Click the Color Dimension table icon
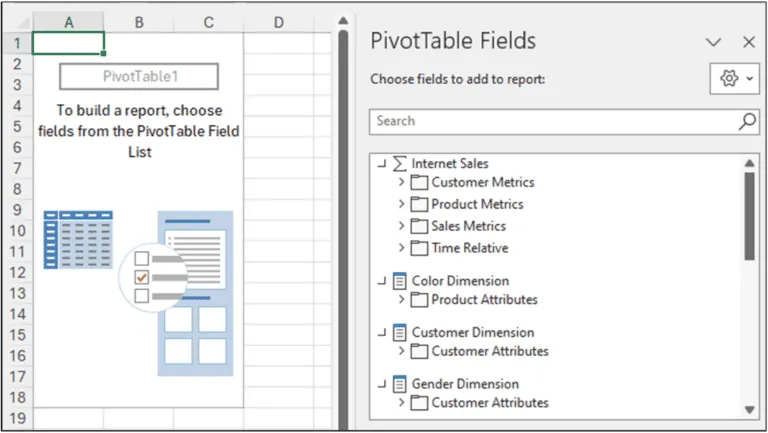768x433 pixels. point(399,281)
